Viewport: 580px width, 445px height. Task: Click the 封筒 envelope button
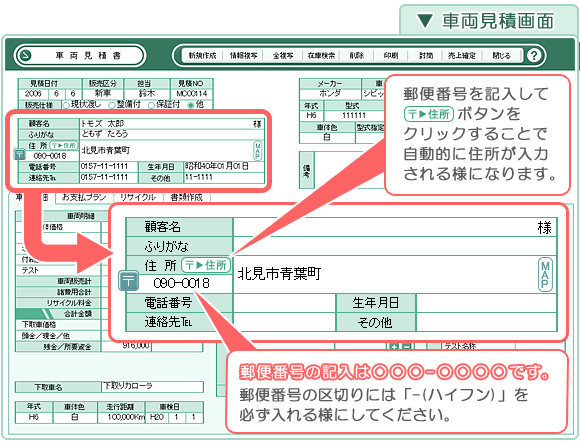pyautogui.click(x=426, y=55)
